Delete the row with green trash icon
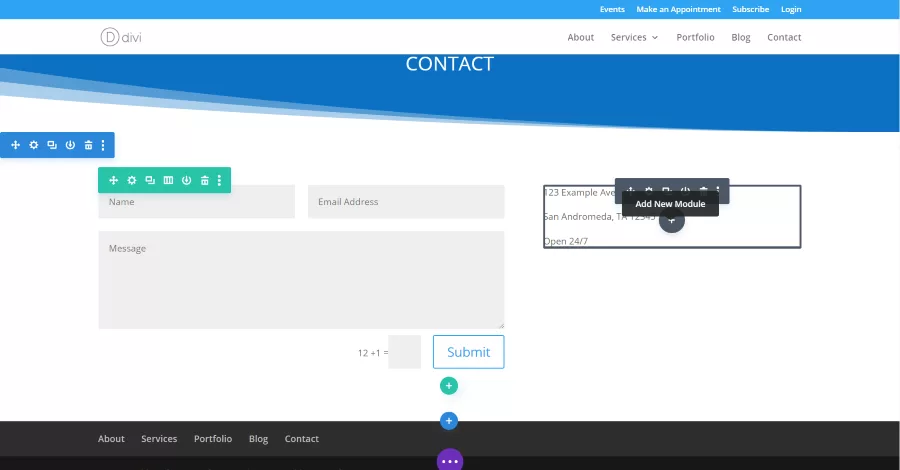 click(205, 180)
